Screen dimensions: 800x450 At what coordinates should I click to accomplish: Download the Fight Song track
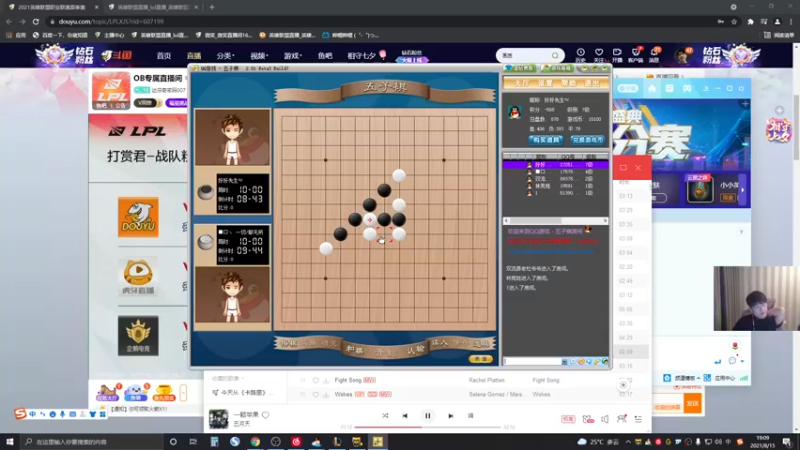[326, 380]
